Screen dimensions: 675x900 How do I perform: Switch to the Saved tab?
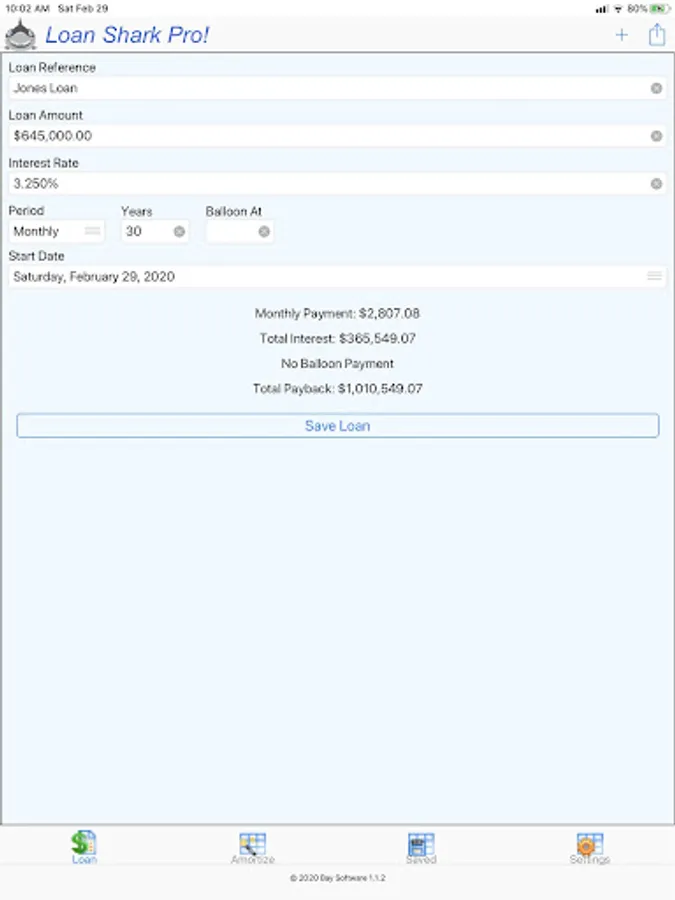coord(421,848)
